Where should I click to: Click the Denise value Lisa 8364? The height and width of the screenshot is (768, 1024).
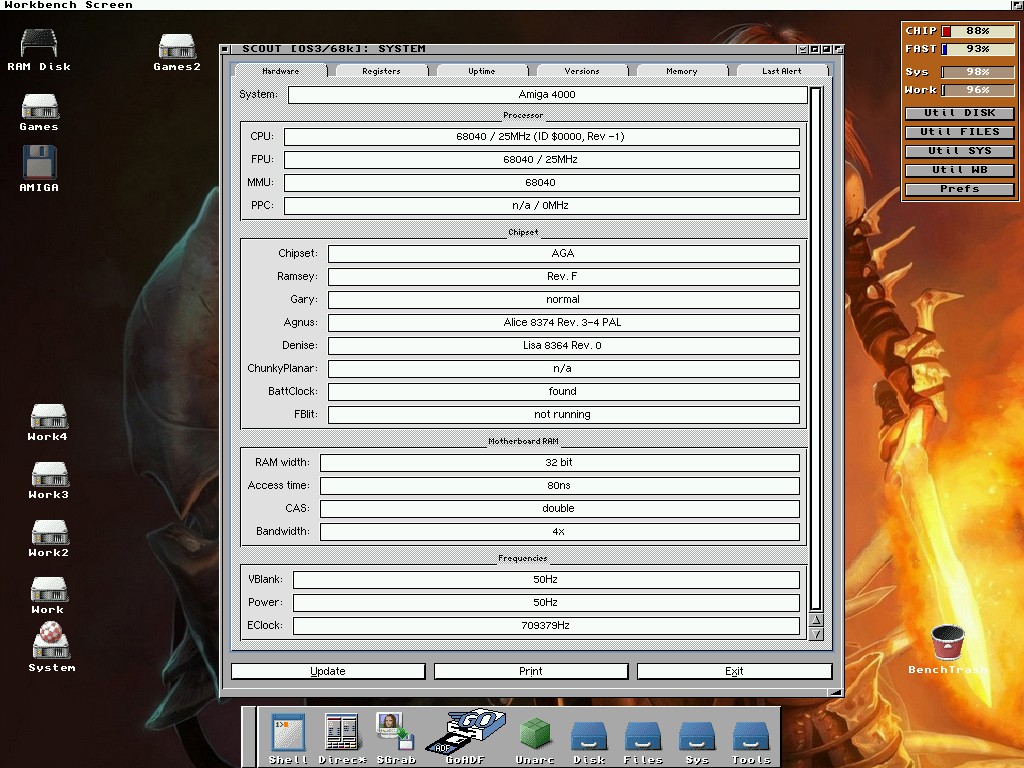coord(564,345)
